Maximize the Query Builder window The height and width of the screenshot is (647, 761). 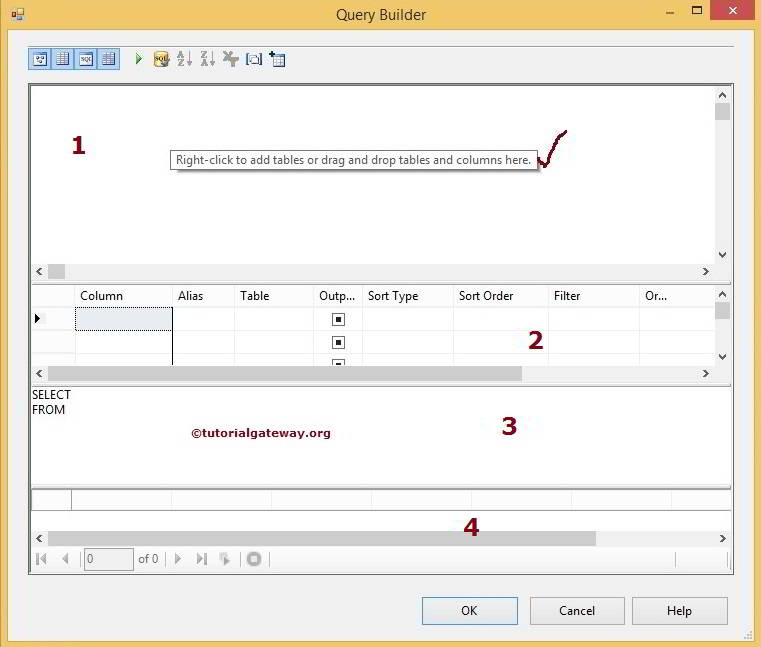point(697,10)
